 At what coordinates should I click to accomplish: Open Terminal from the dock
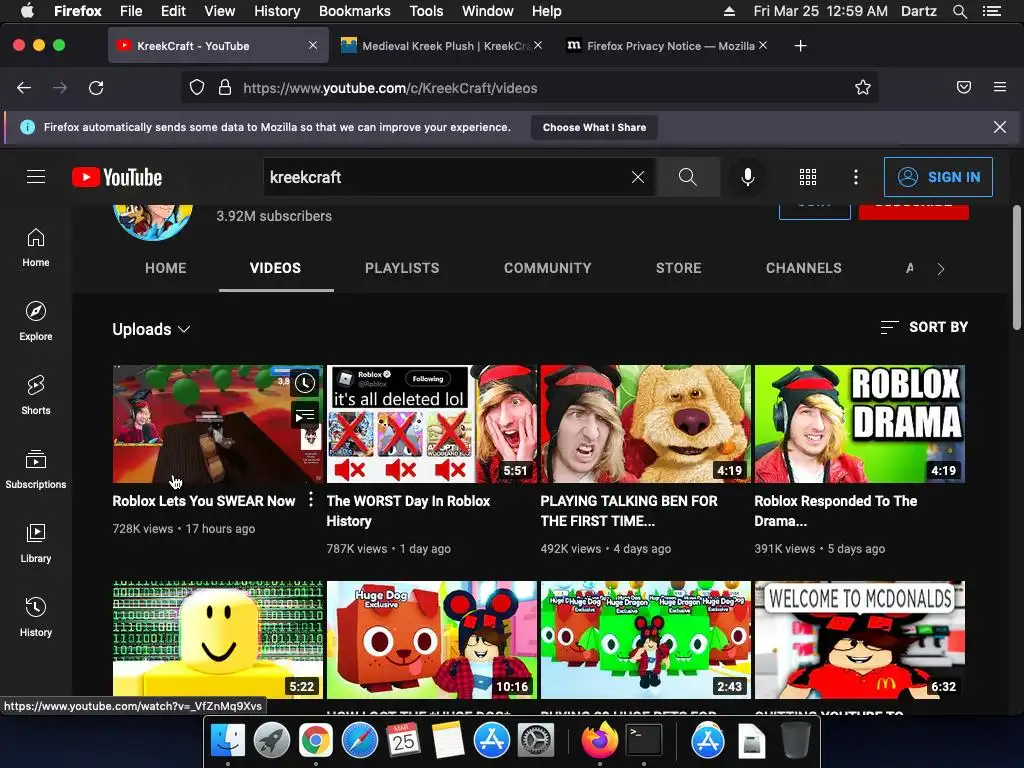tap(644, 741)
